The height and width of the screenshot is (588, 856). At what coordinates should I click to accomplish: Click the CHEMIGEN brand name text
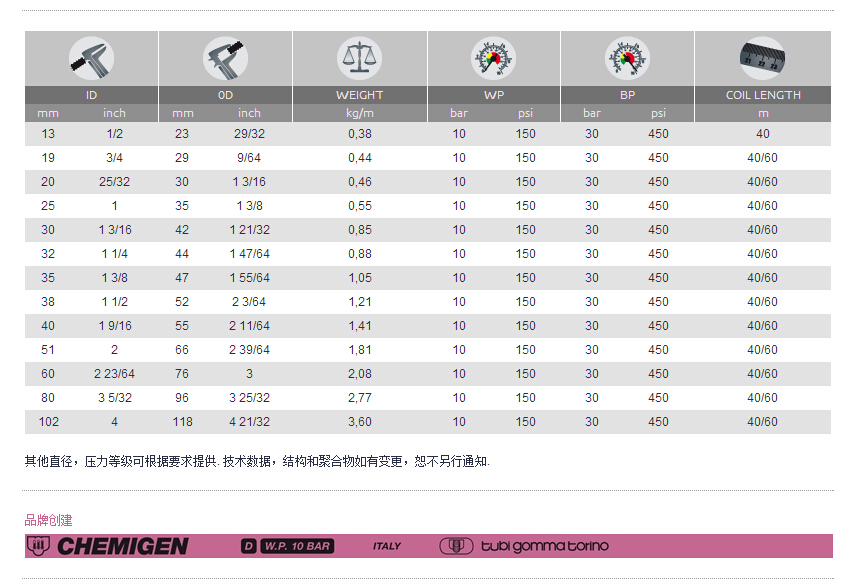pos(122,546)
